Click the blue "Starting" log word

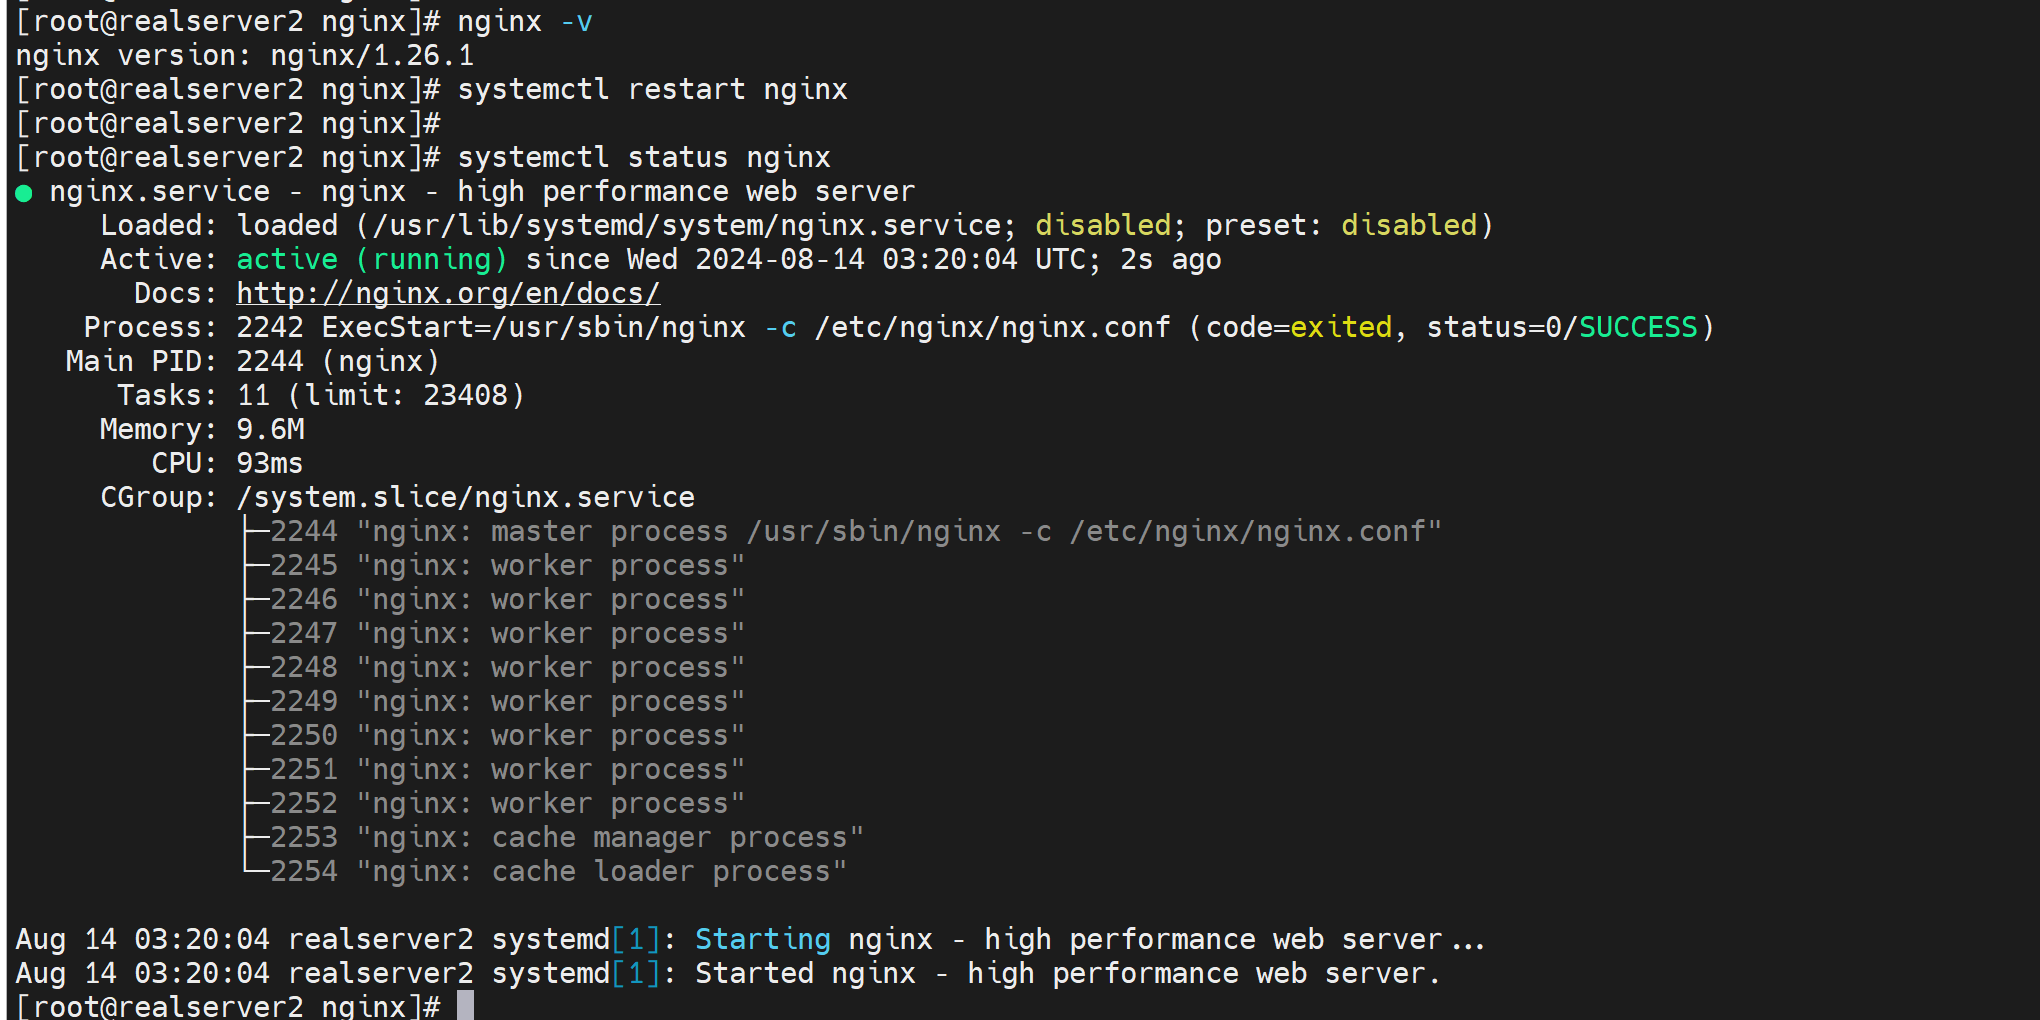click(x=762, y=939)
